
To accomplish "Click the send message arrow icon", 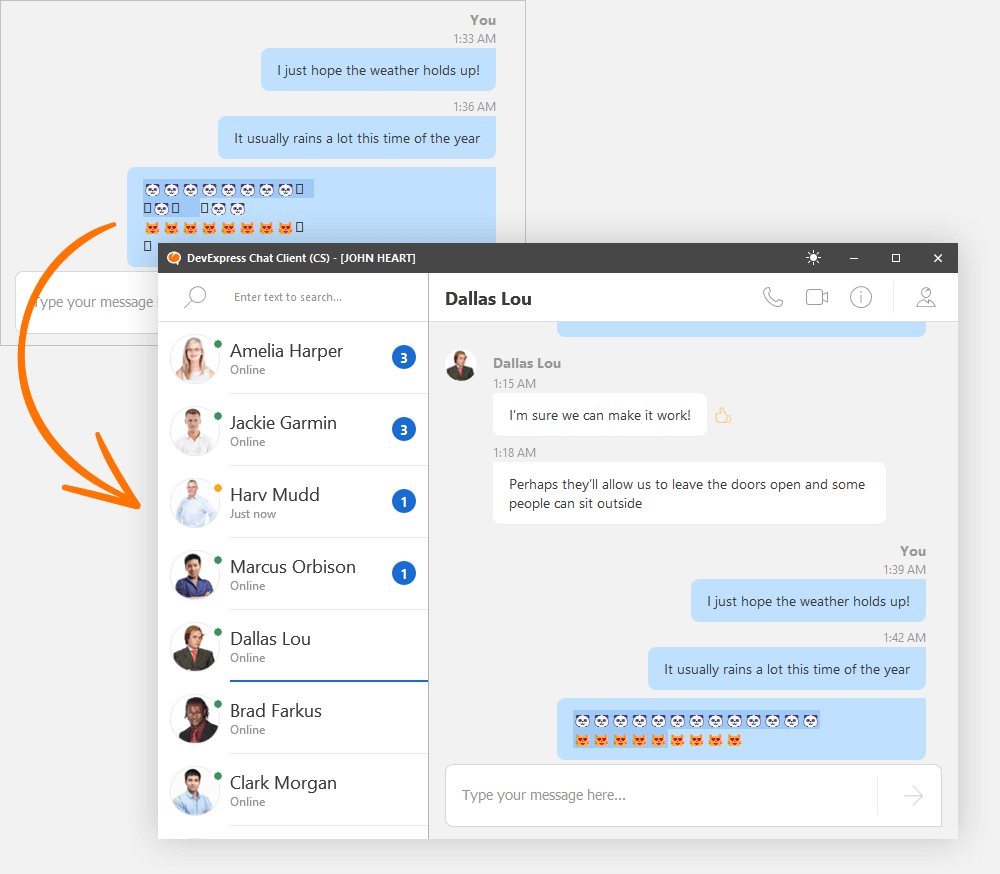I will coord(913,796).
